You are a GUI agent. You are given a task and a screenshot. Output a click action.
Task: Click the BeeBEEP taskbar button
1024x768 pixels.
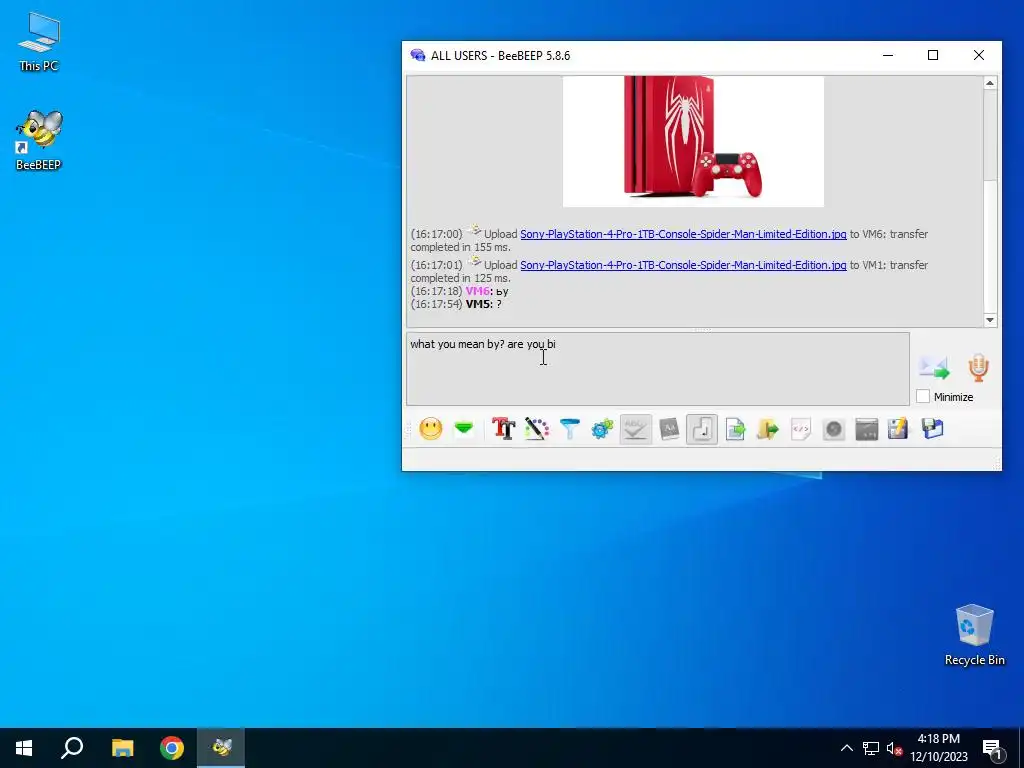(221, 748)
